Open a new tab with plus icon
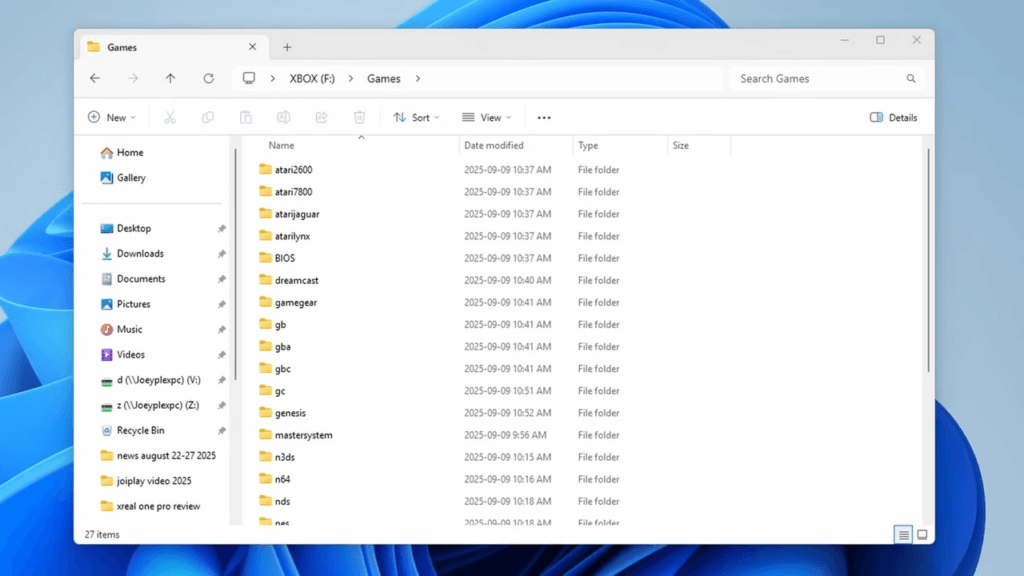 [x=287, y=47]
